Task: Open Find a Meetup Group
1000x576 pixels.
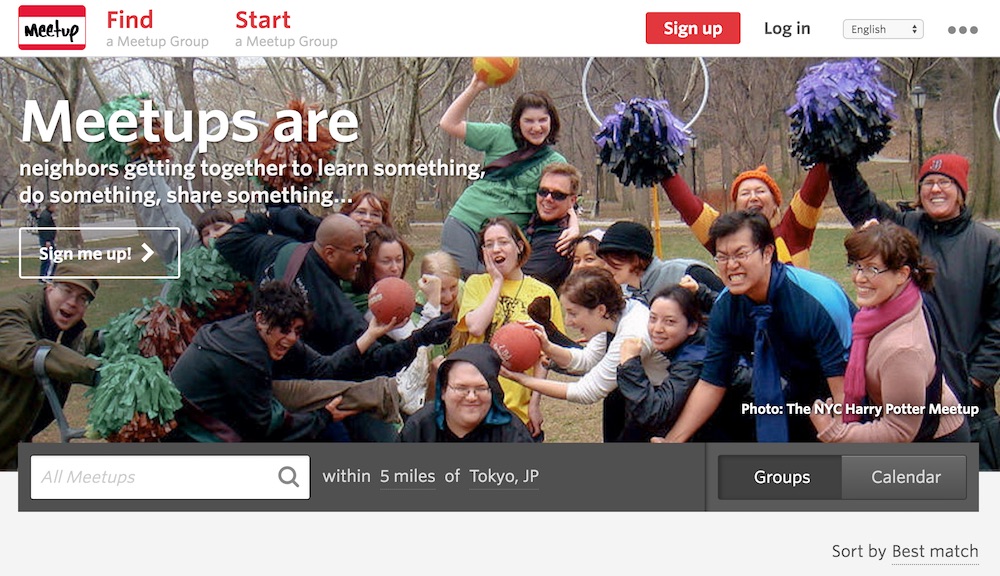Action: point(157,29)
